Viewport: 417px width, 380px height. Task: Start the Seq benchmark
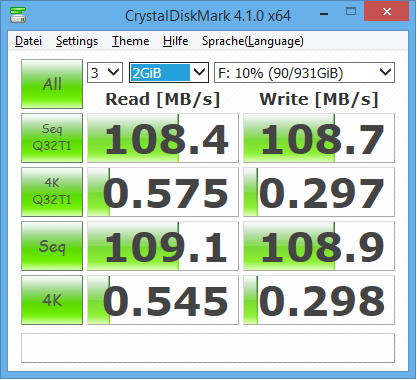52,246
